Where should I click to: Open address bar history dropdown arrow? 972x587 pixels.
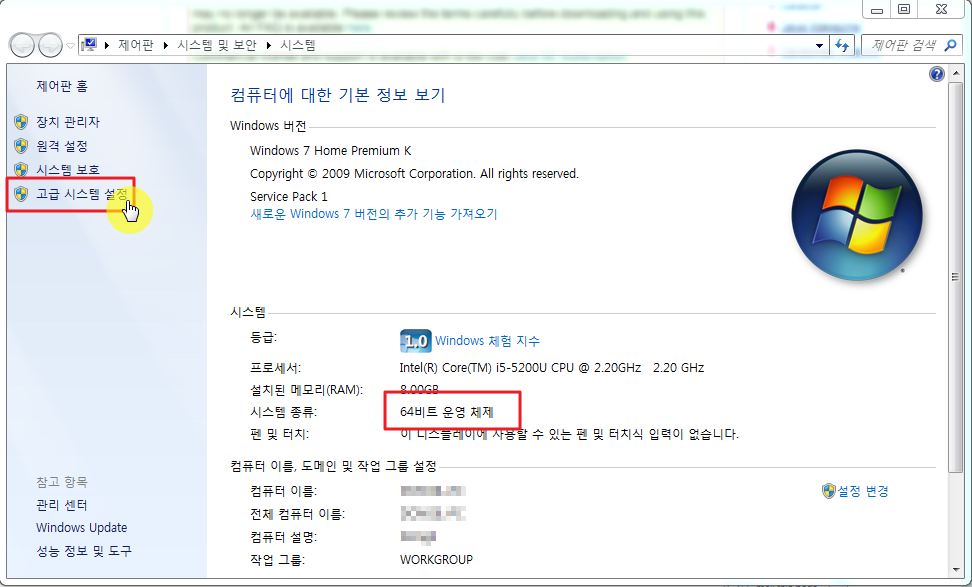coord(820,45)
